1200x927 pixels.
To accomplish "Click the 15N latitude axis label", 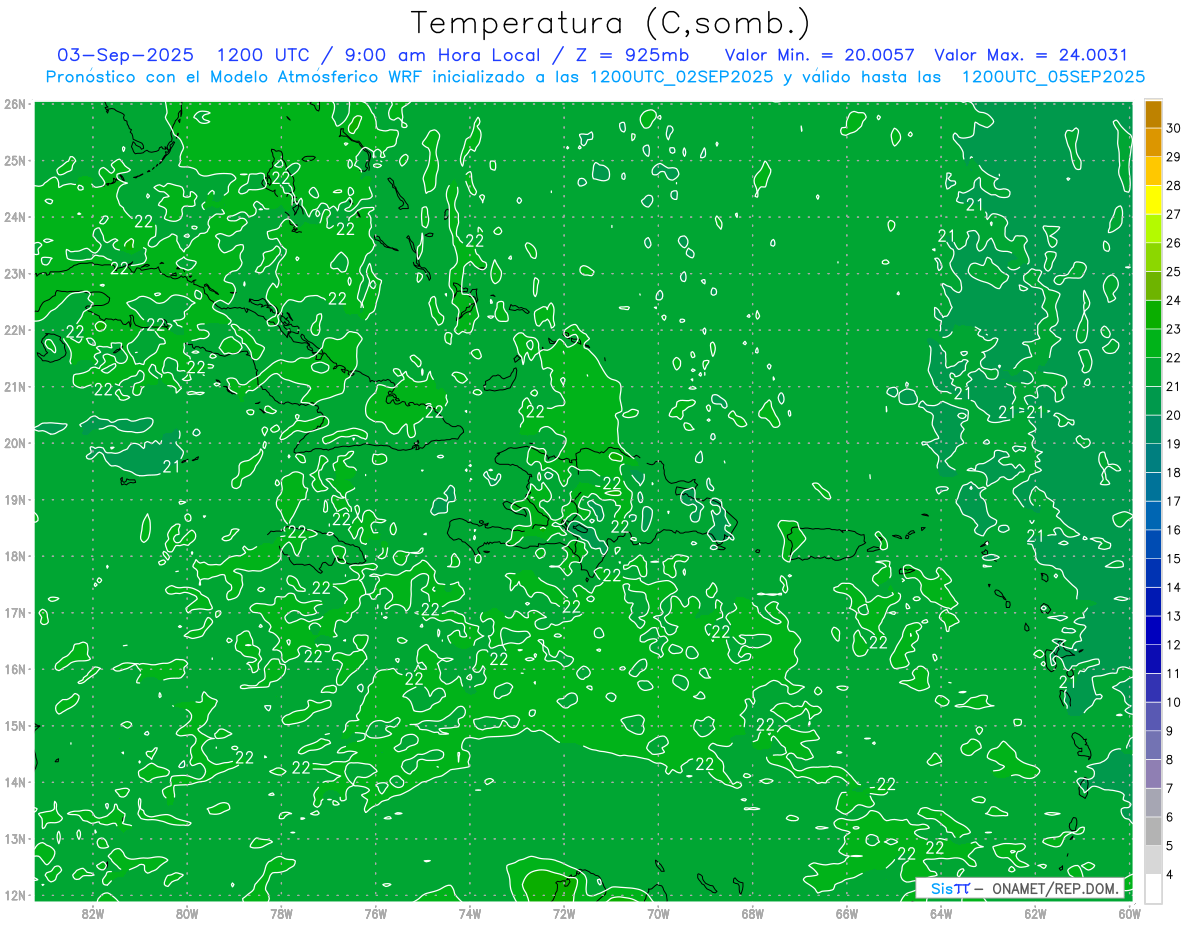I will click(15, 726).
